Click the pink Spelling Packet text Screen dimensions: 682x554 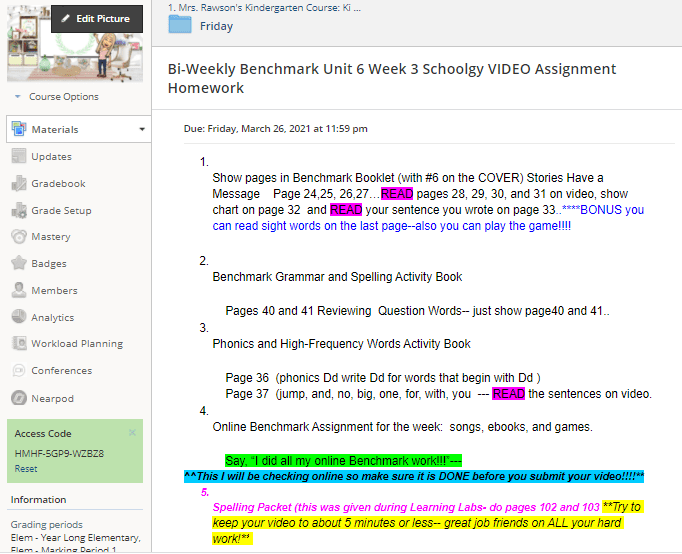click(x=406, y=507)
